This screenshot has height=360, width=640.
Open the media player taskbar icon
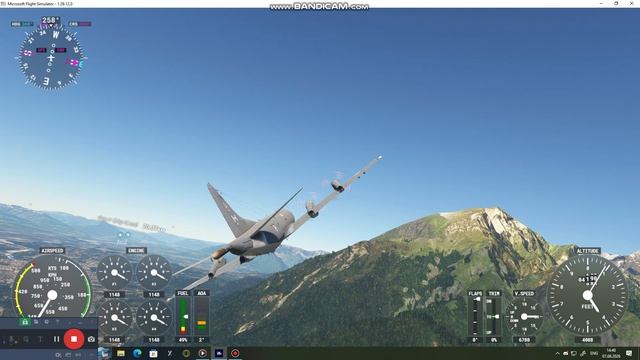coord(202,353)
